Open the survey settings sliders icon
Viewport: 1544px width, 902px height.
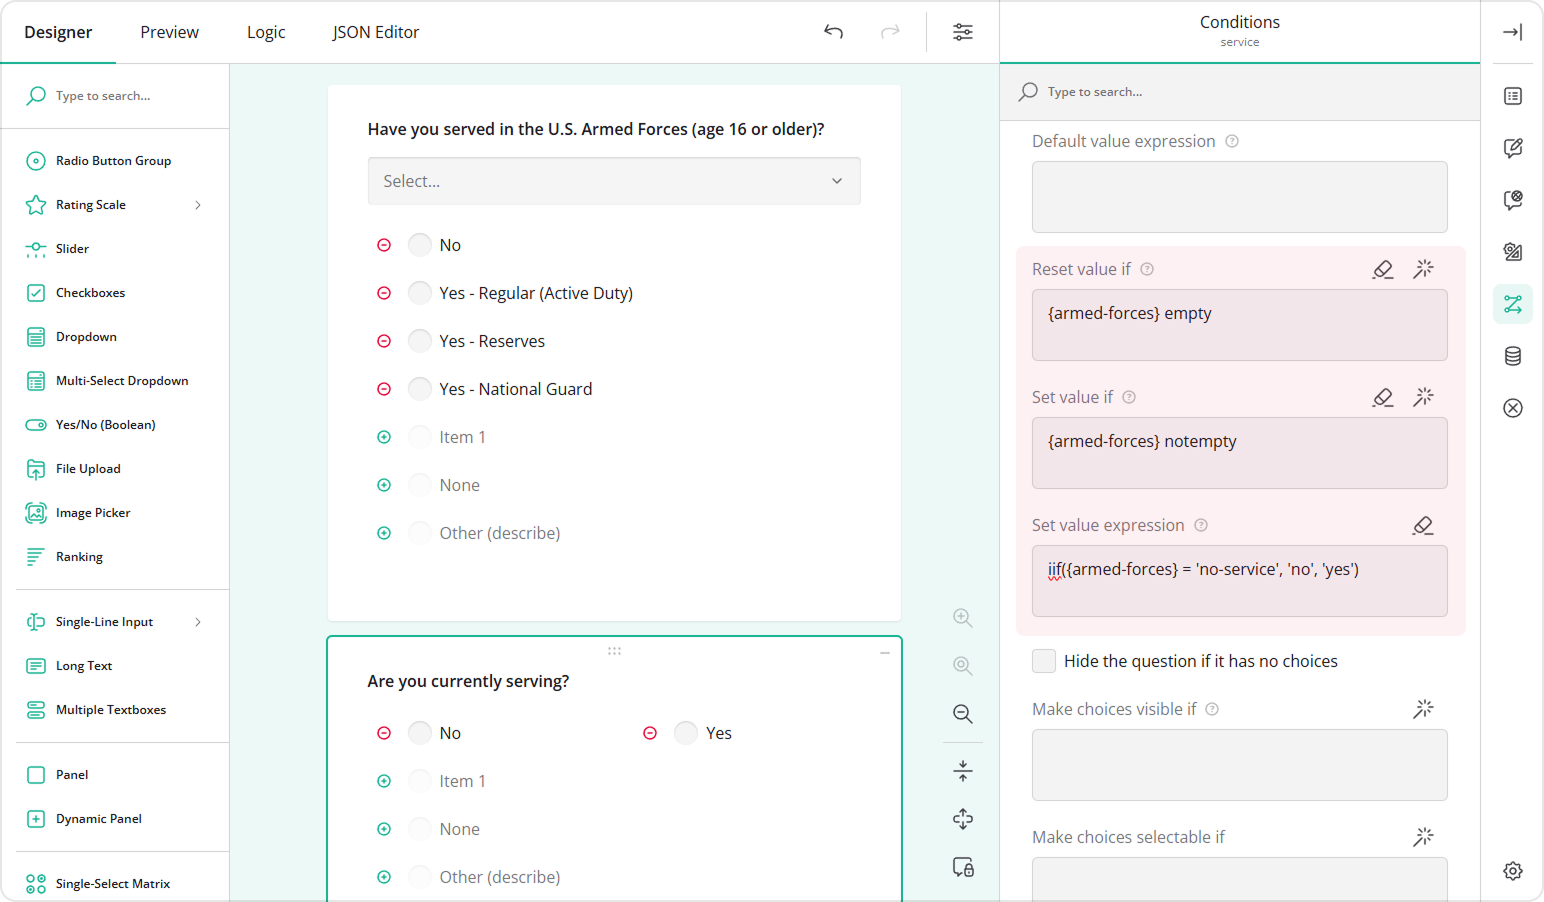962,32
